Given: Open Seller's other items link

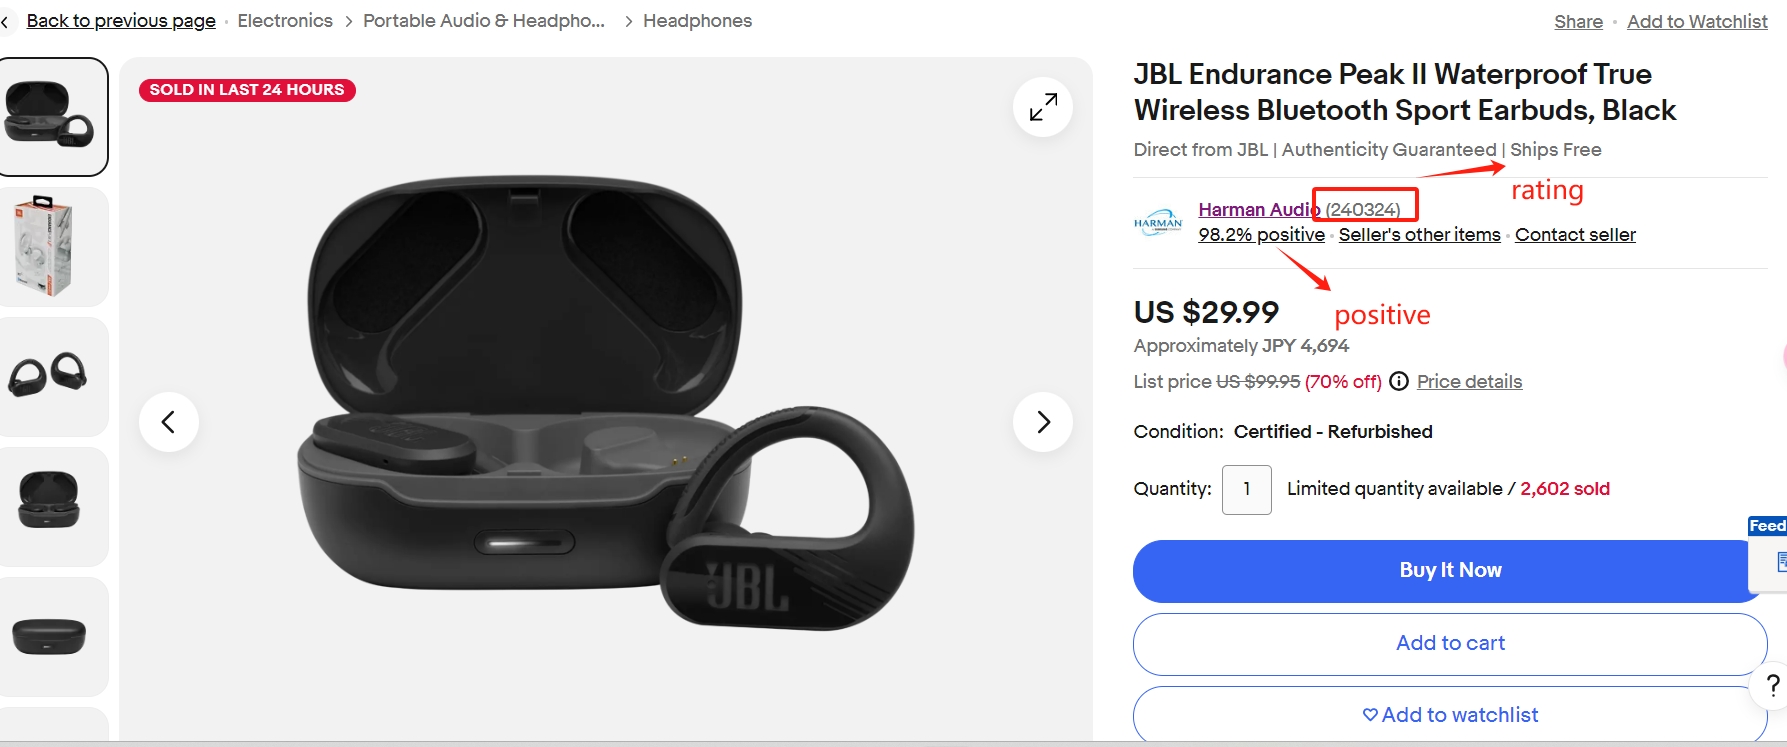Looking at the screenshot, I should coord(1419,235).
